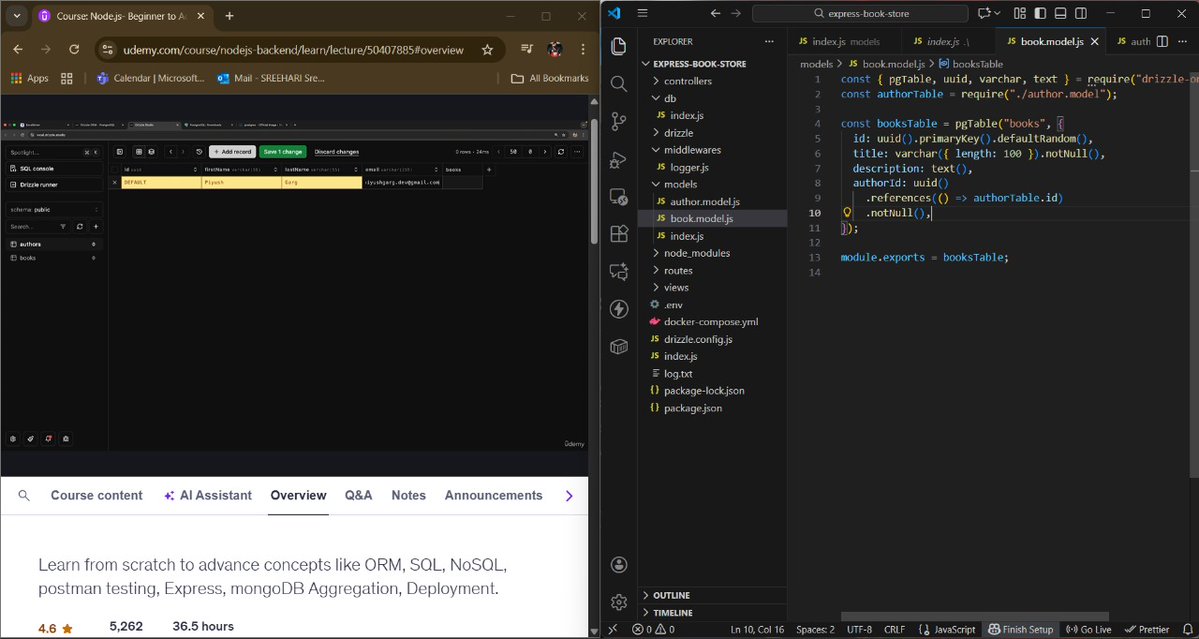1199x639 pixels.
Task: Select the Run and Debug icon
Action: coord(618,159)
